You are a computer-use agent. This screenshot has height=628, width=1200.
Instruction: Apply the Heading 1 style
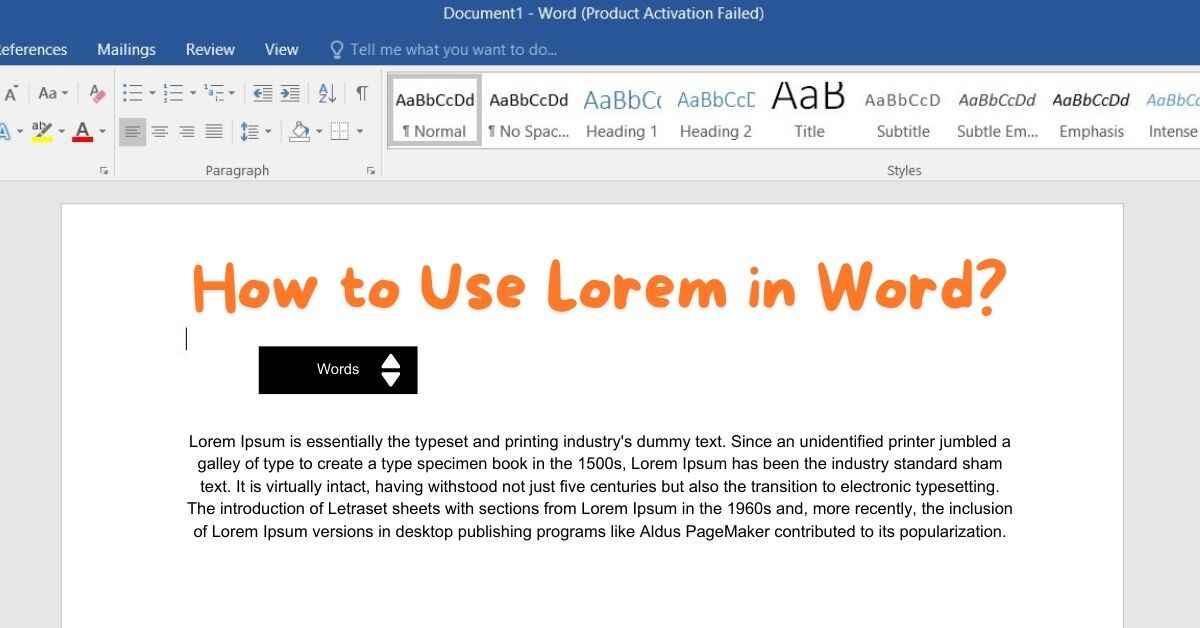tap(622, 111)
